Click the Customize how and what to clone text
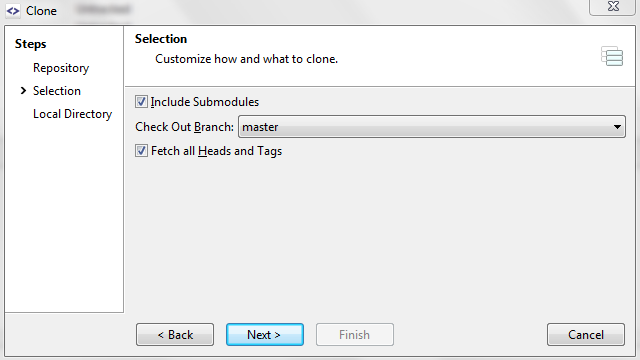Image resolution: width=640 pixels, height=360 pixels. tap(247, 59)
